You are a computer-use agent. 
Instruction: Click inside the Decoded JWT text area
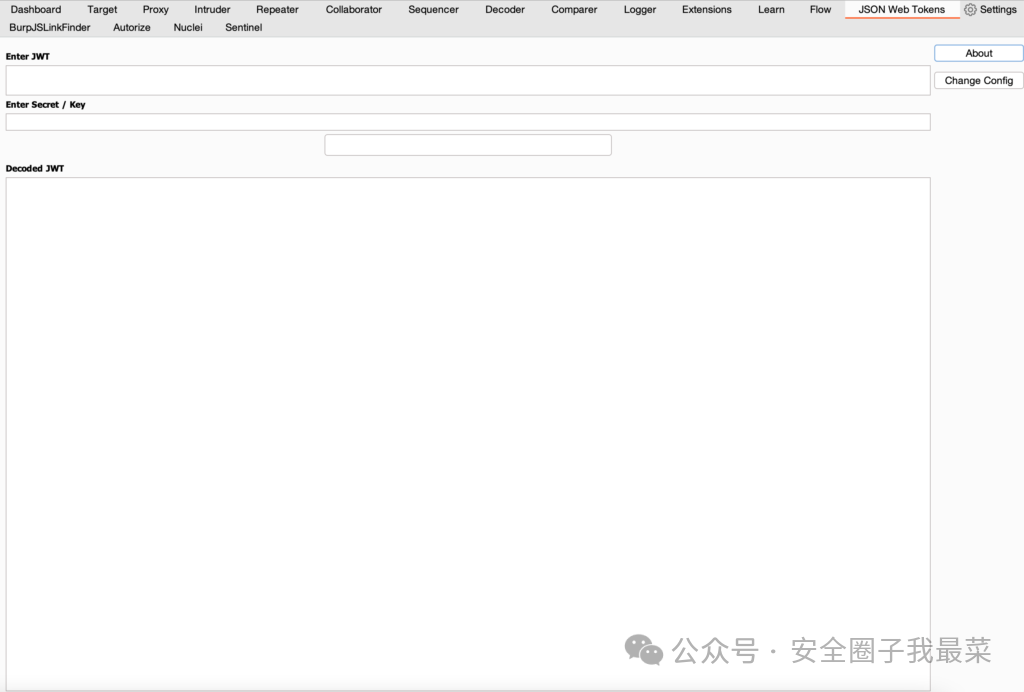pos(468,433)
